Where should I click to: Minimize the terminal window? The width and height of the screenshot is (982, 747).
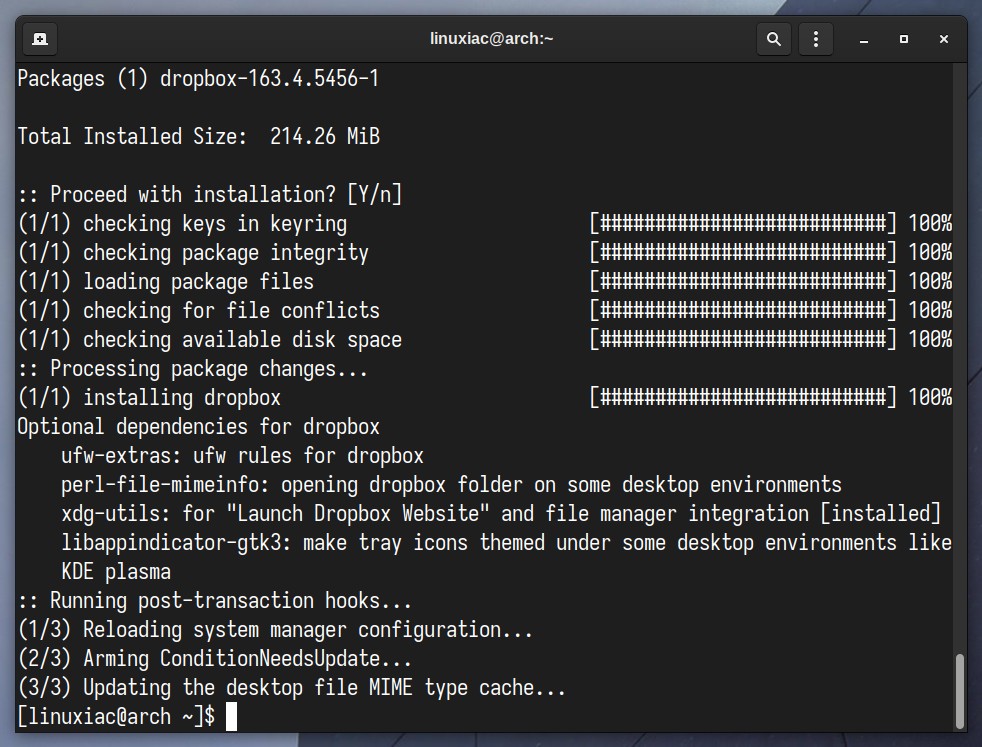coord(864,39)
